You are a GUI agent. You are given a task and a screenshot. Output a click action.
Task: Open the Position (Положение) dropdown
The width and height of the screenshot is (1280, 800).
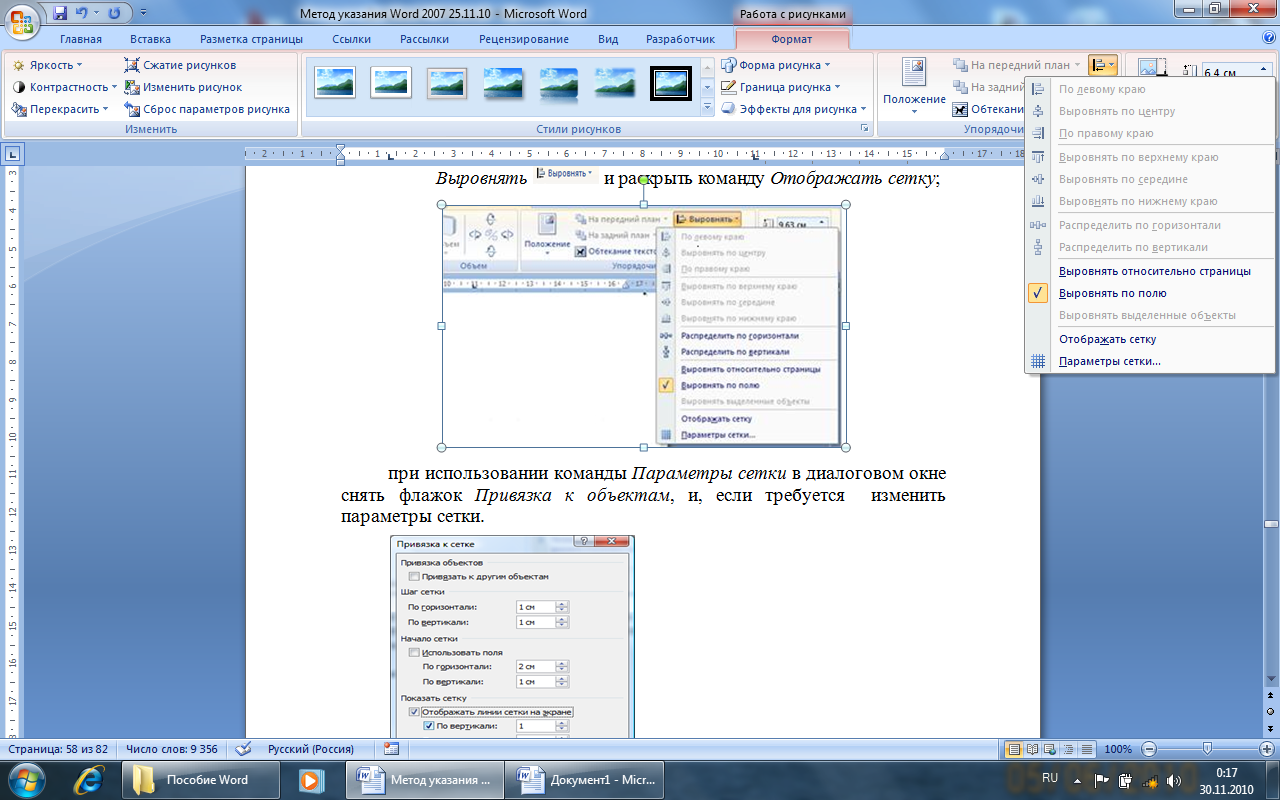tap(914, 86)
